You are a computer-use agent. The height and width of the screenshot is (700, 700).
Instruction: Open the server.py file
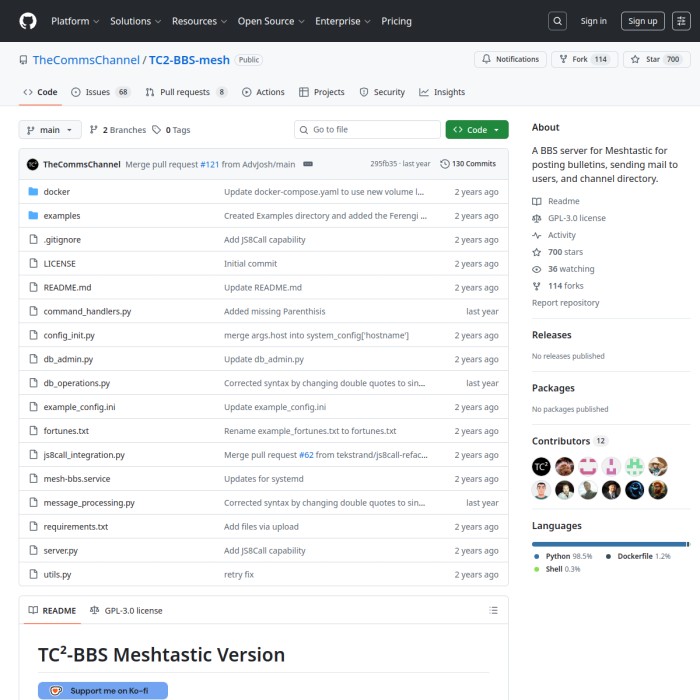(x=60, y=551)
